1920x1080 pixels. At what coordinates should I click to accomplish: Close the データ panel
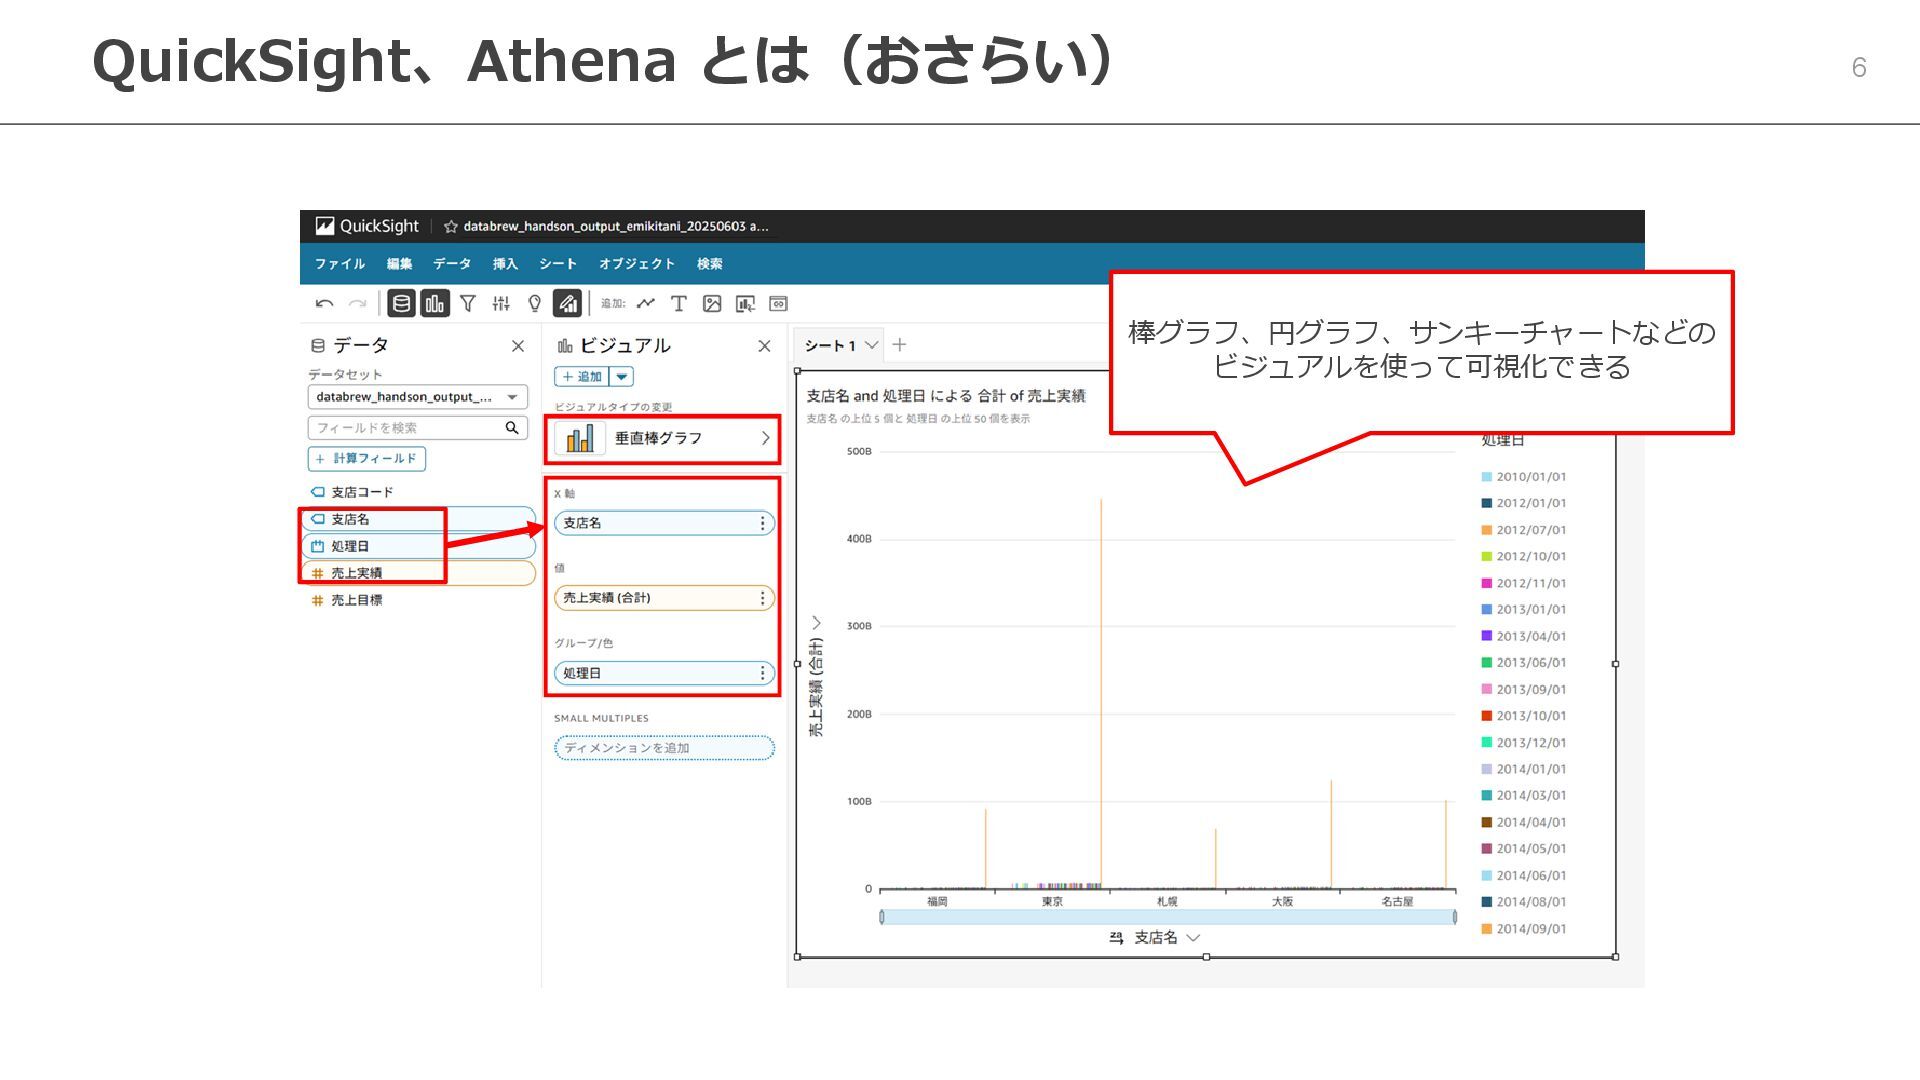pos(518,346)
